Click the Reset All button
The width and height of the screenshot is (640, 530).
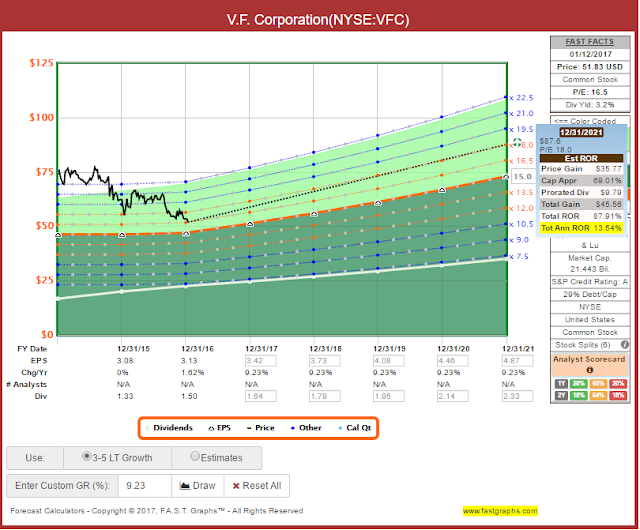coord(257,486)
